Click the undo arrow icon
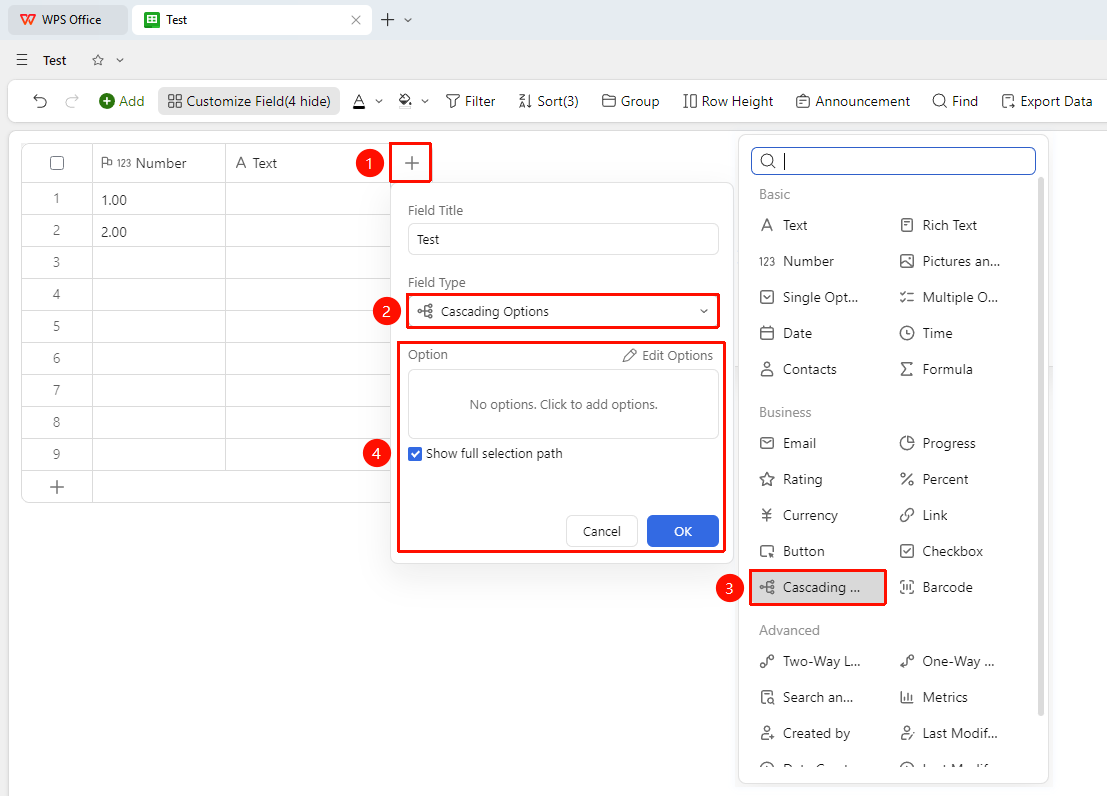 tap(40, 101)
